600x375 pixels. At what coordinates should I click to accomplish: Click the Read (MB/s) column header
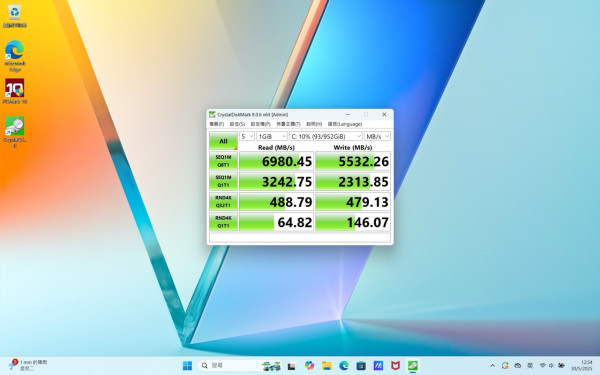276,147
